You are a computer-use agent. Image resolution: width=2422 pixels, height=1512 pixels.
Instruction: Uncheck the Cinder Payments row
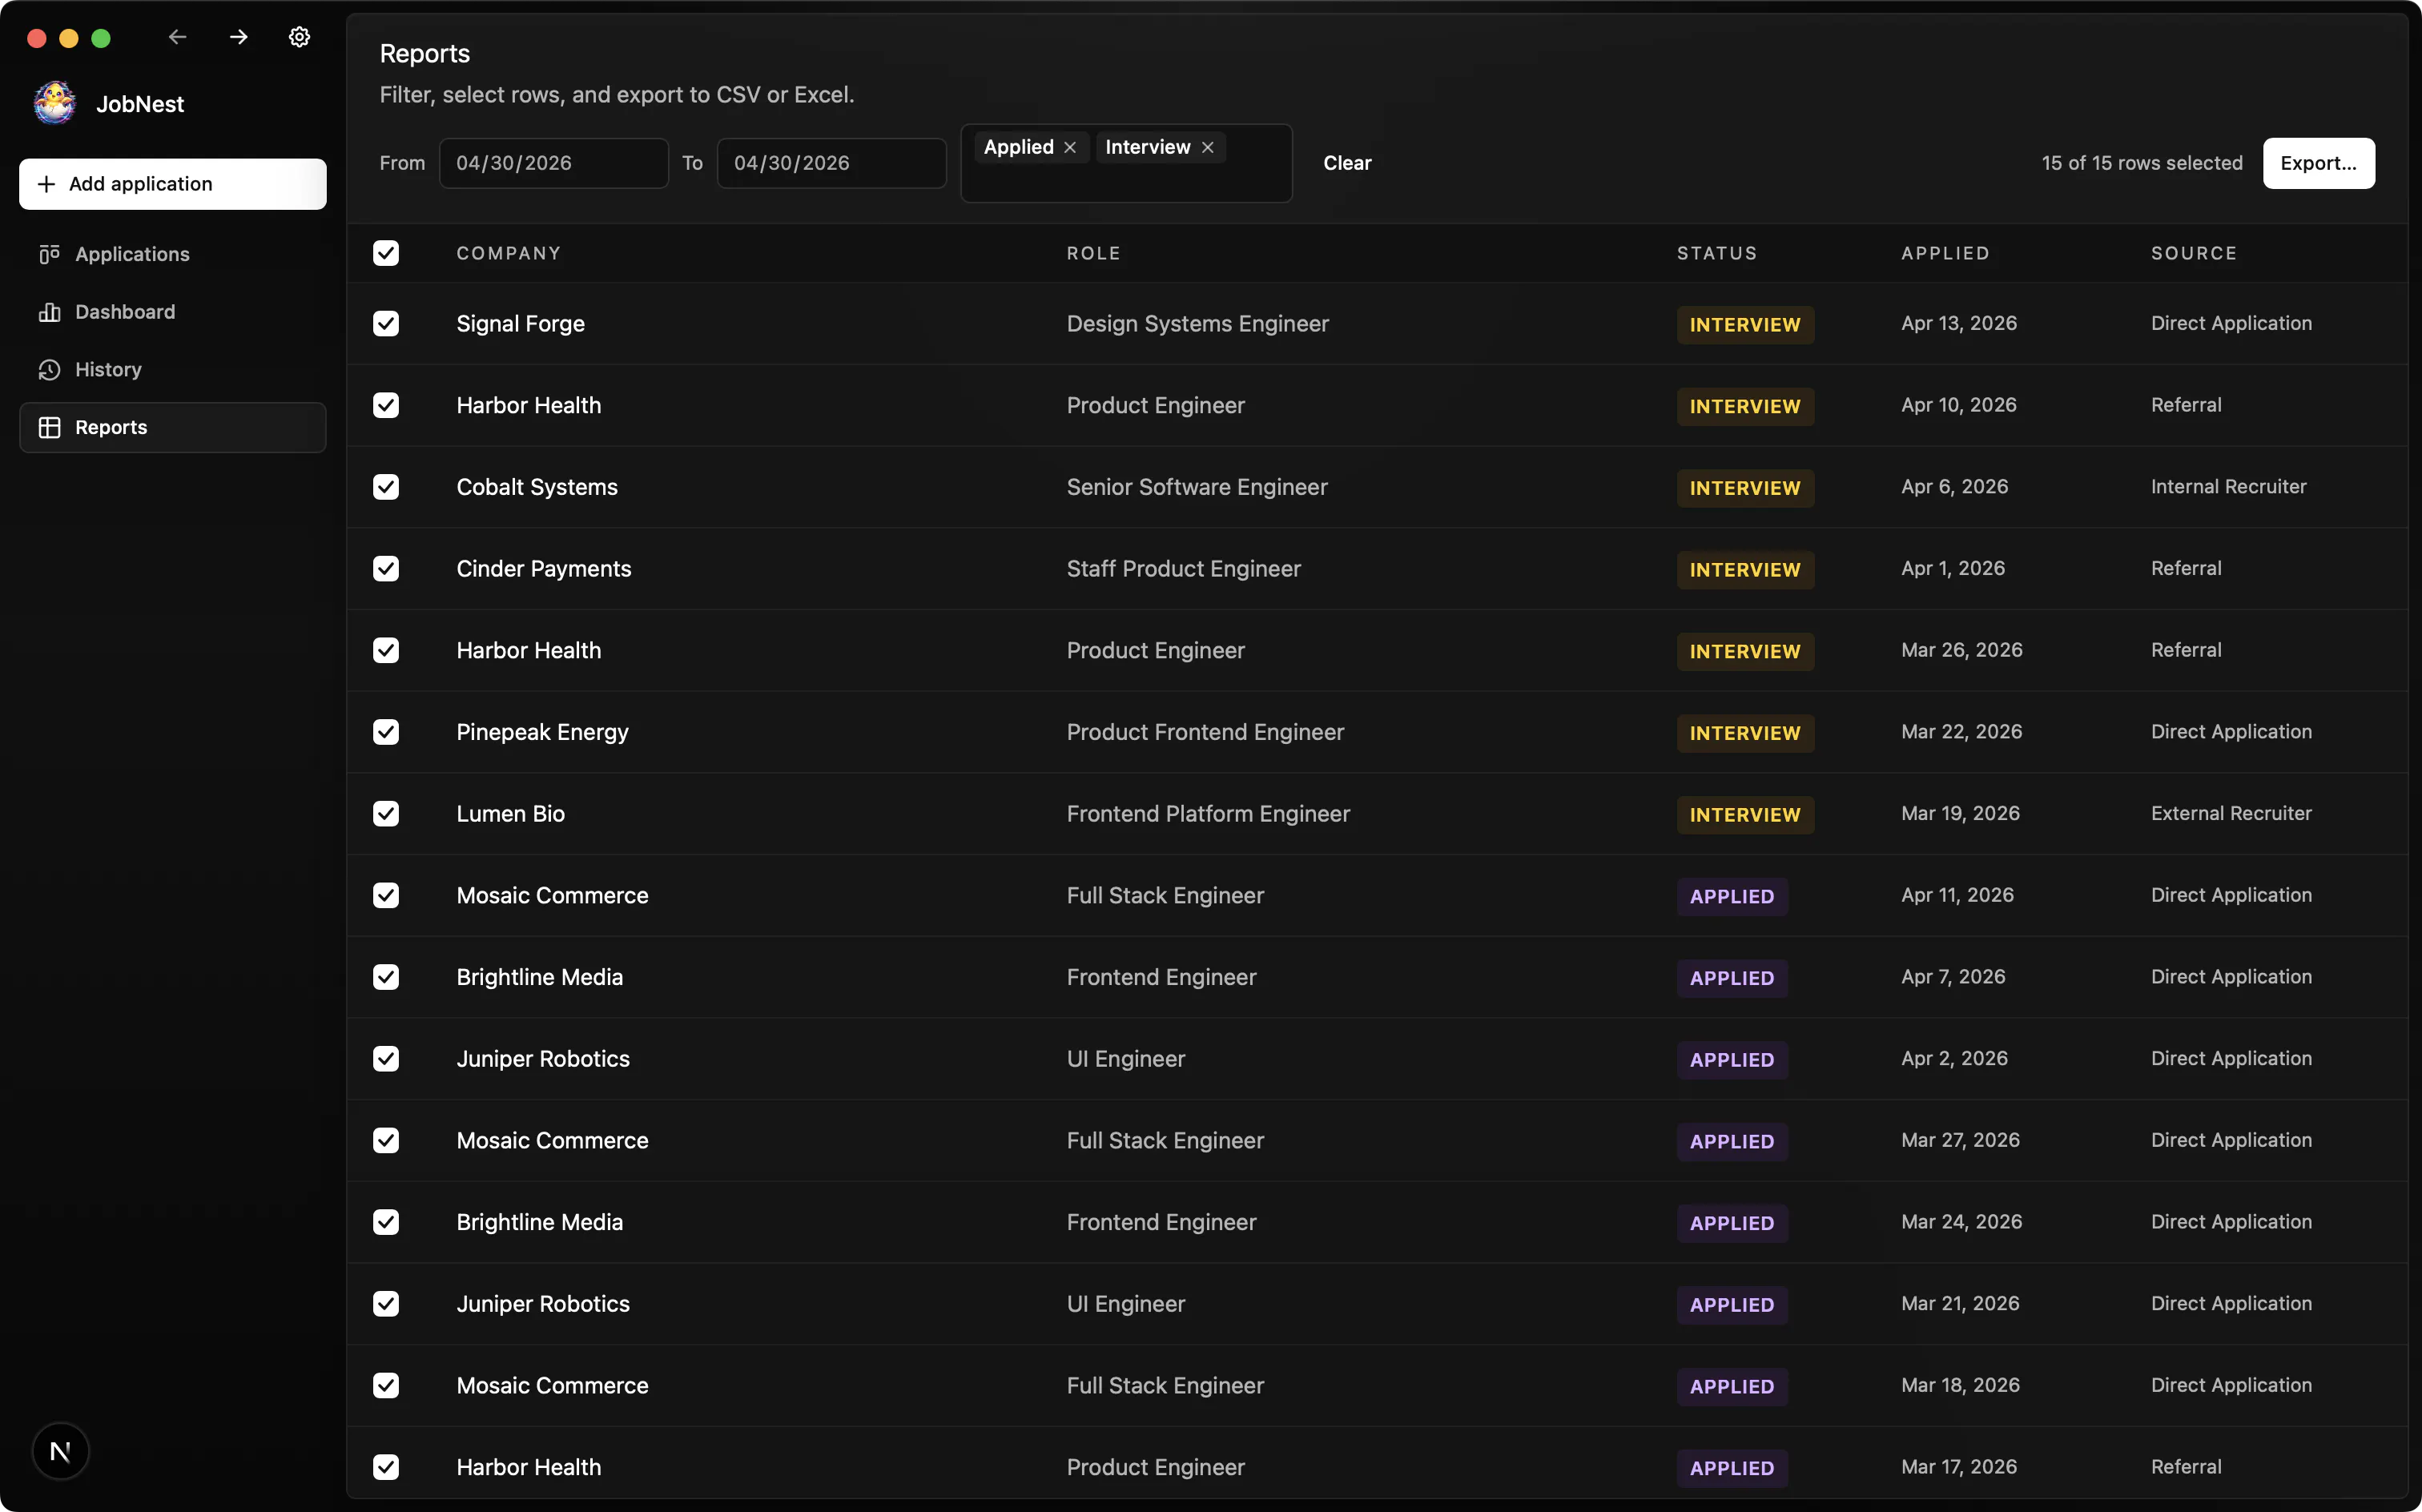tap(386, 568)
